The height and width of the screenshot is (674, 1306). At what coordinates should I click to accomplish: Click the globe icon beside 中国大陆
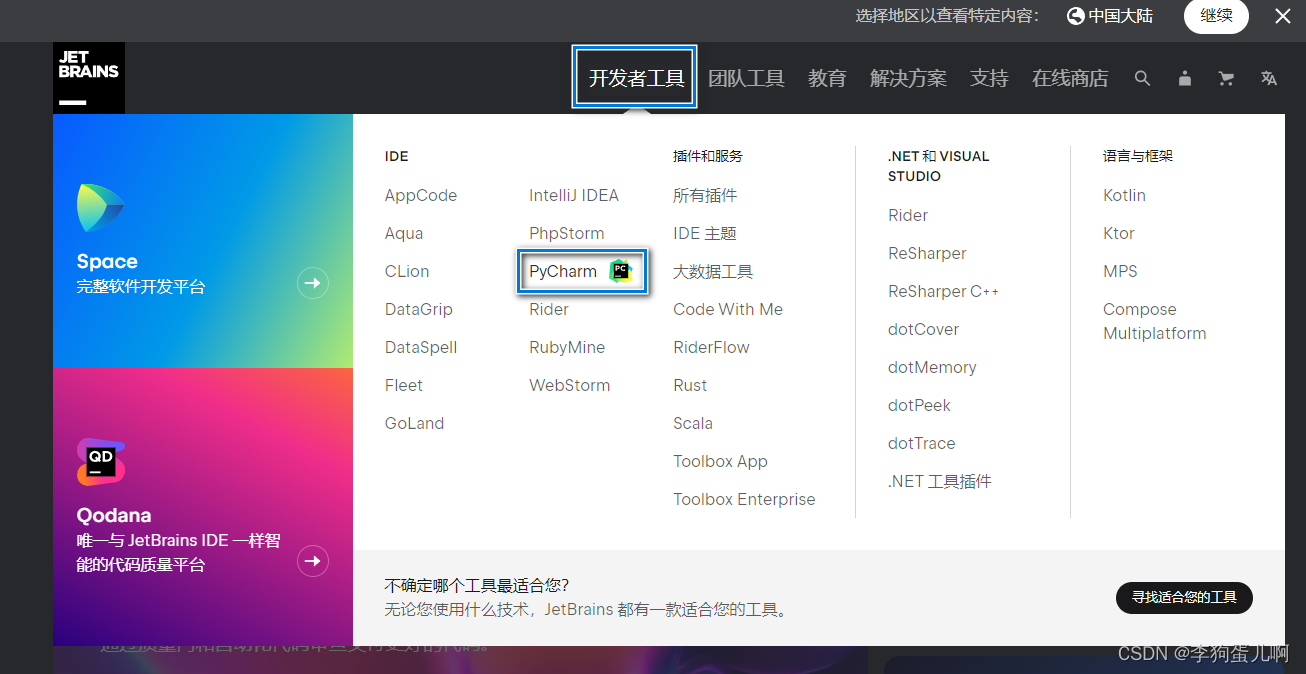tap(1076, 16)
